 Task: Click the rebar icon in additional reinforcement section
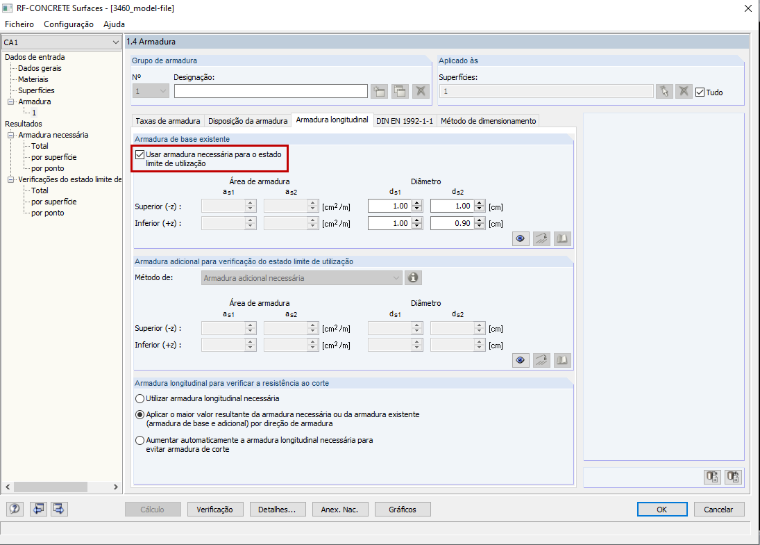pyautogui.click(x=541, y=360)
